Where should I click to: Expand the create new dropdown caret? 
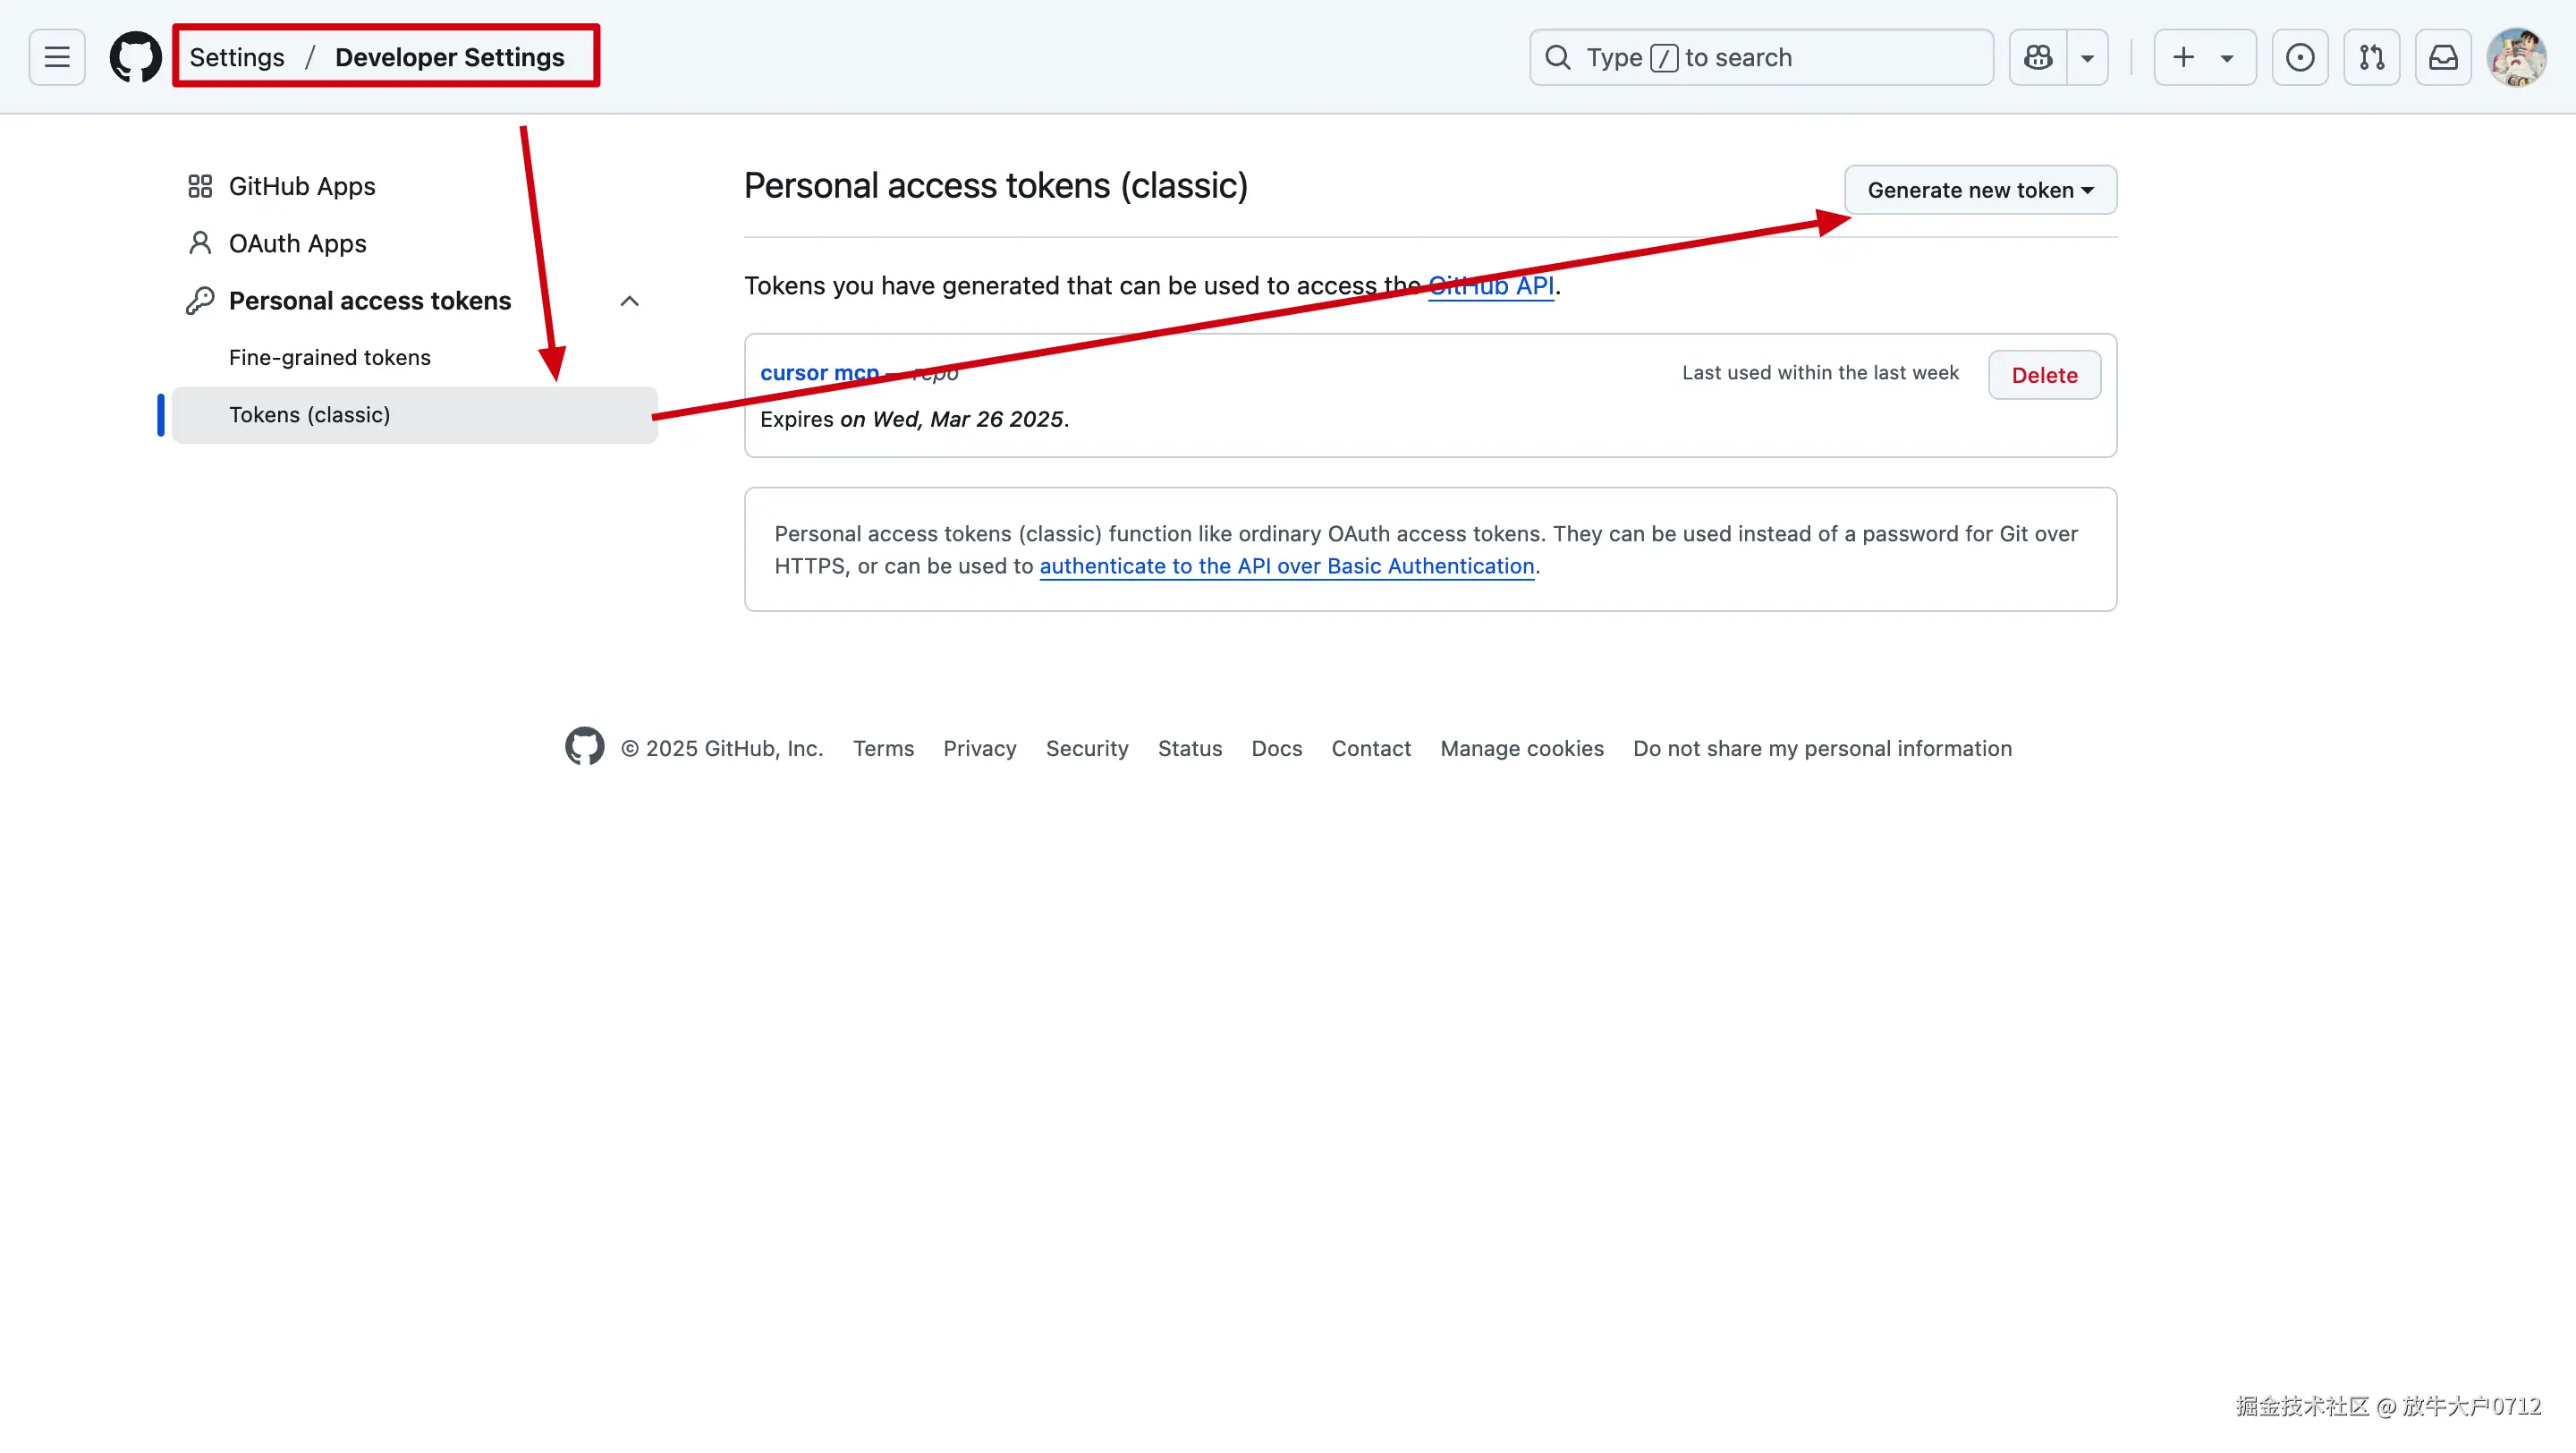click(2227, 58)
